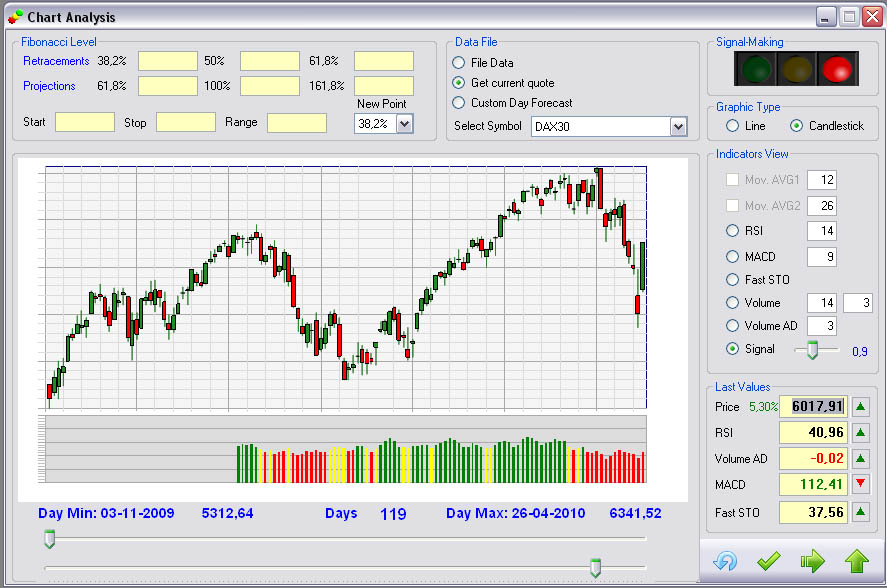Click the green up arrow icon
Viewport: 887px width, 588px height.
[856, 561]
